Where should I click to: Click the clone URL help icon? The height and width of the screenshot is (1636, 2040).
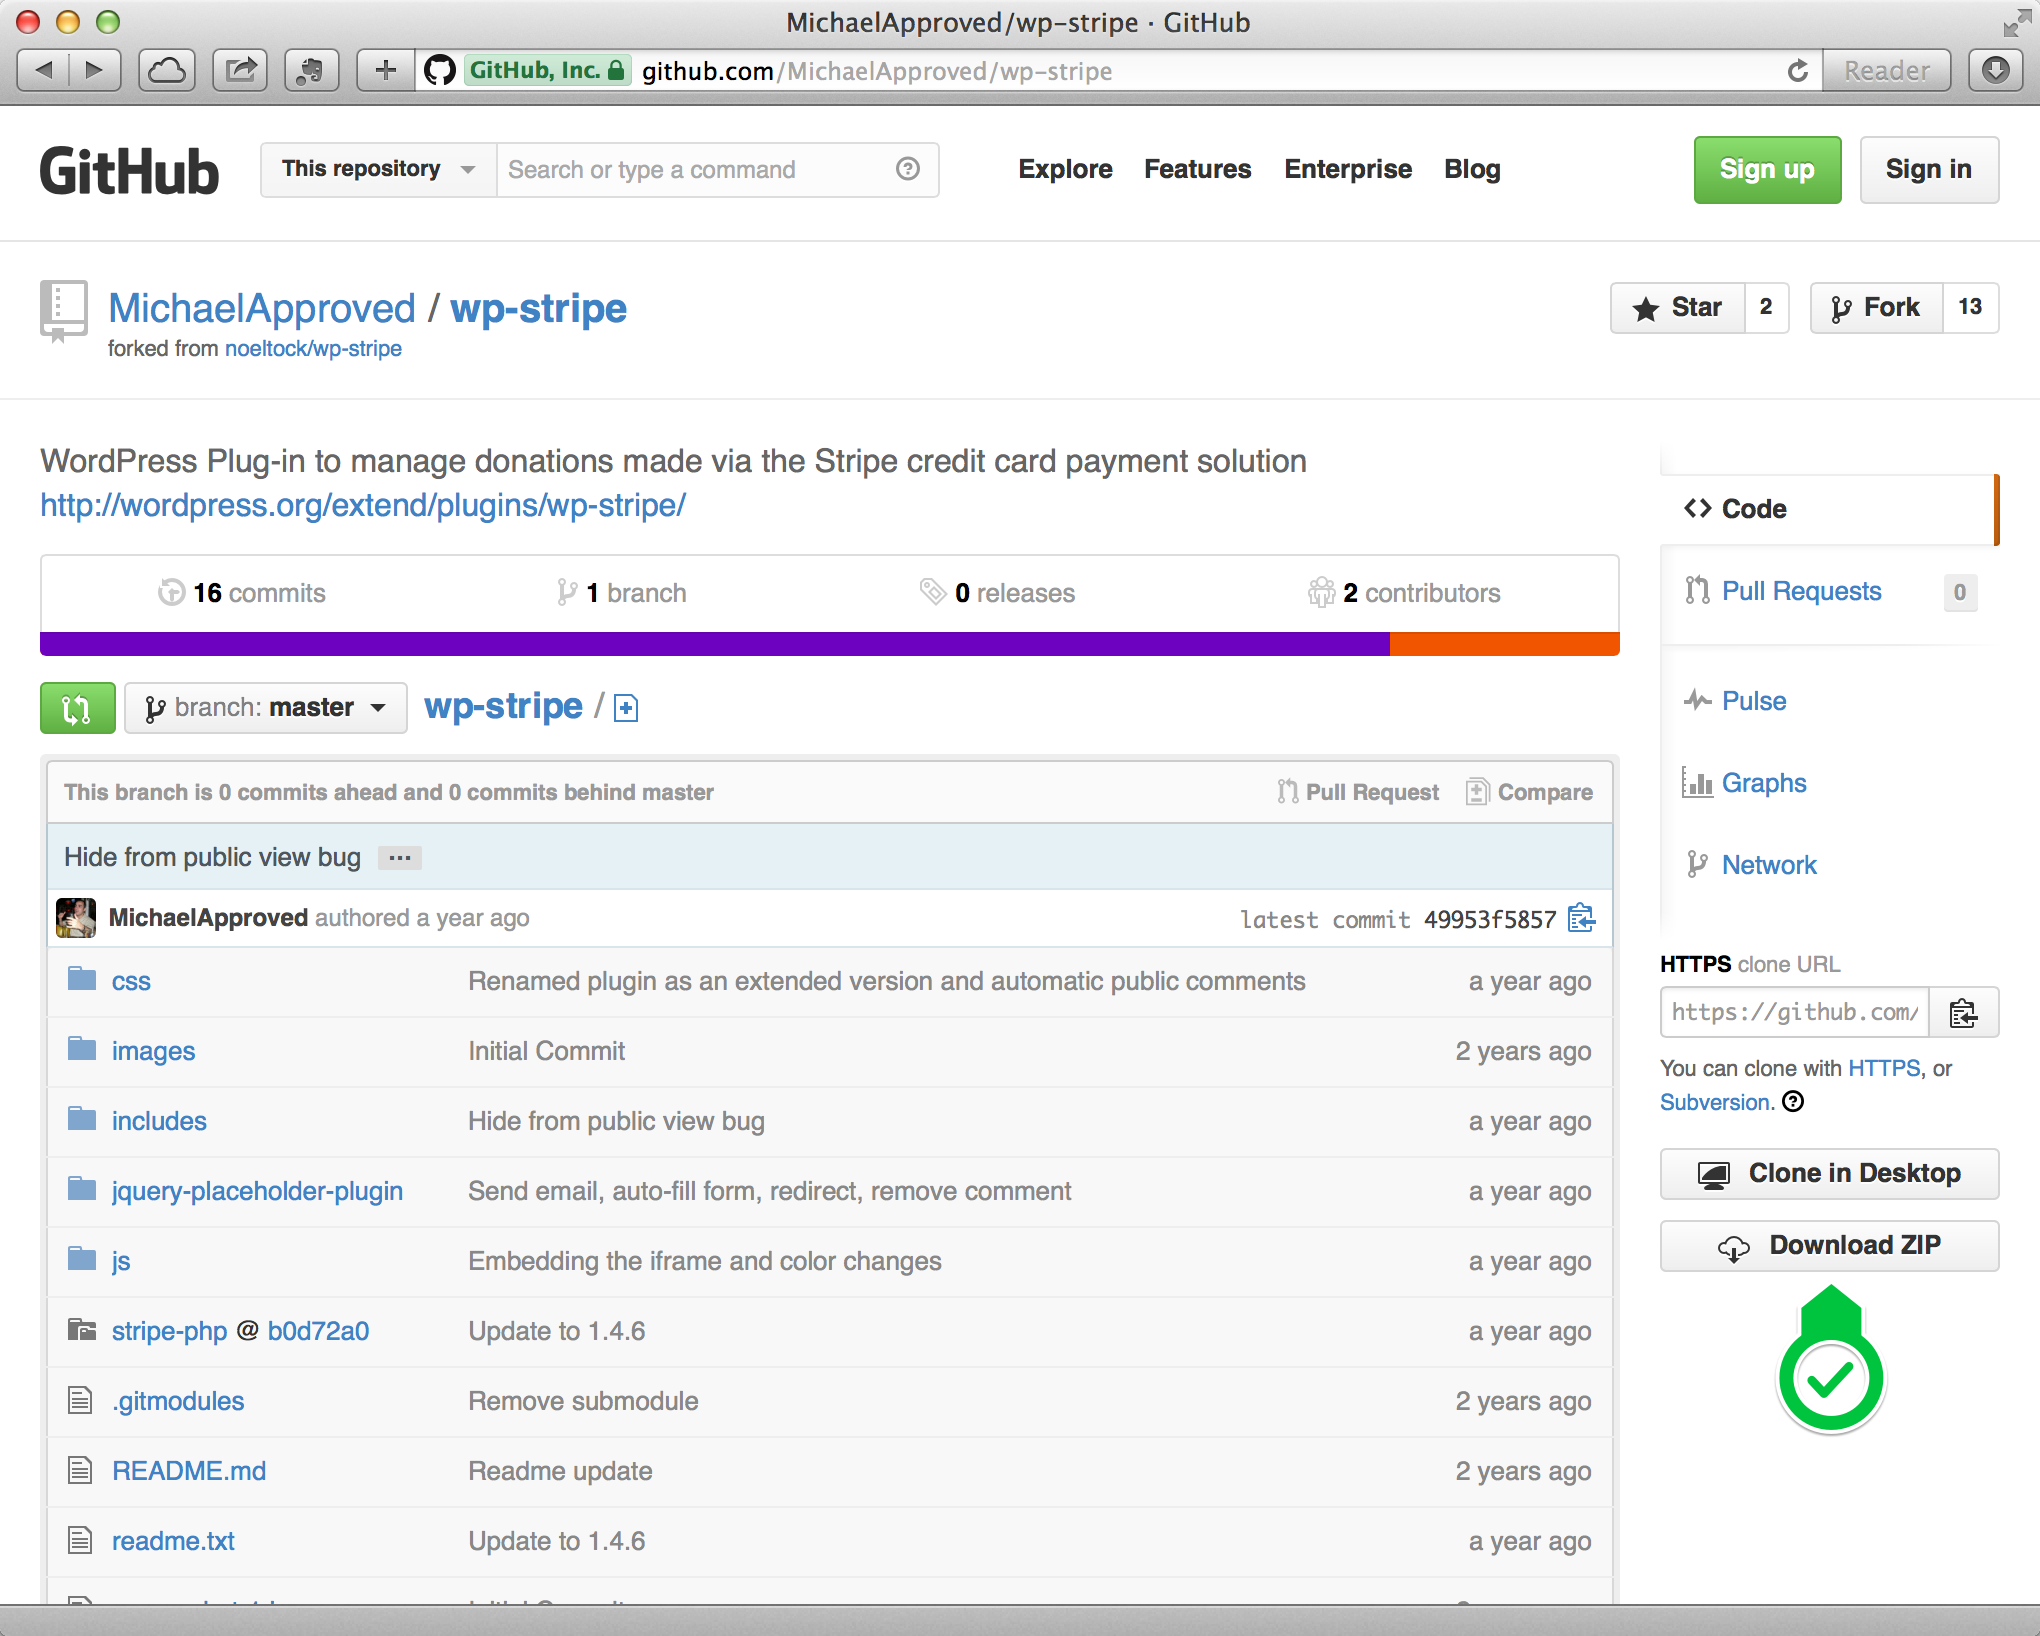pyautogui.click(x=1794, y=1102)
